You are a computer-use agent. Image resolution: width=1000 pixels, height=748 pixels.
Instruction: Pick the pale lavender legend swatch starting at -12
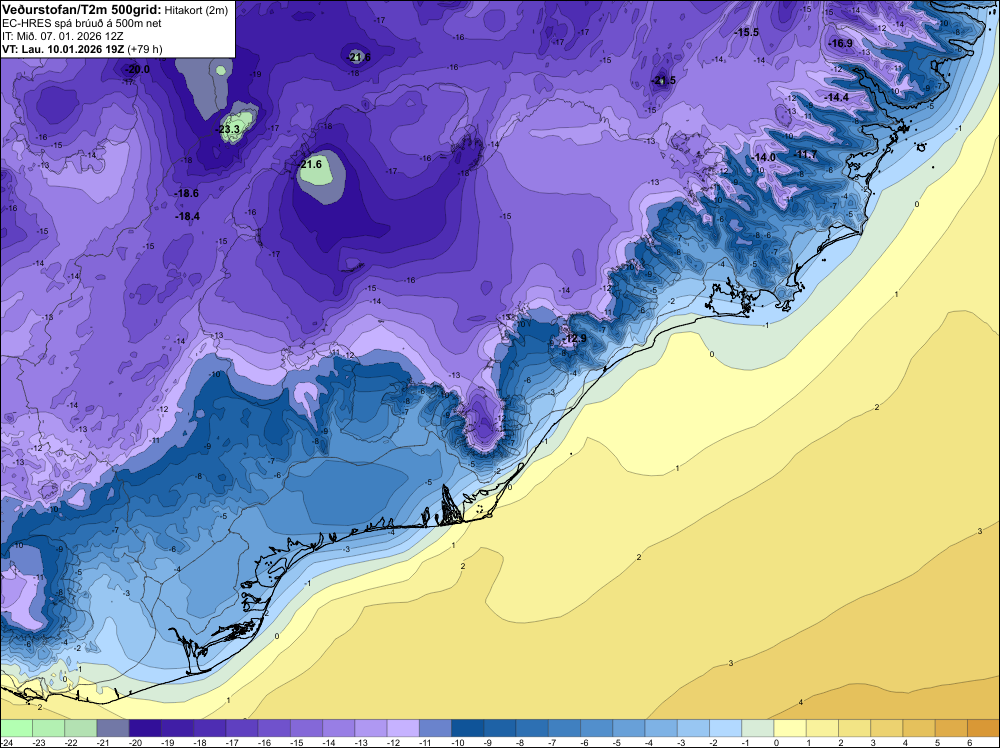coord(403,728)
